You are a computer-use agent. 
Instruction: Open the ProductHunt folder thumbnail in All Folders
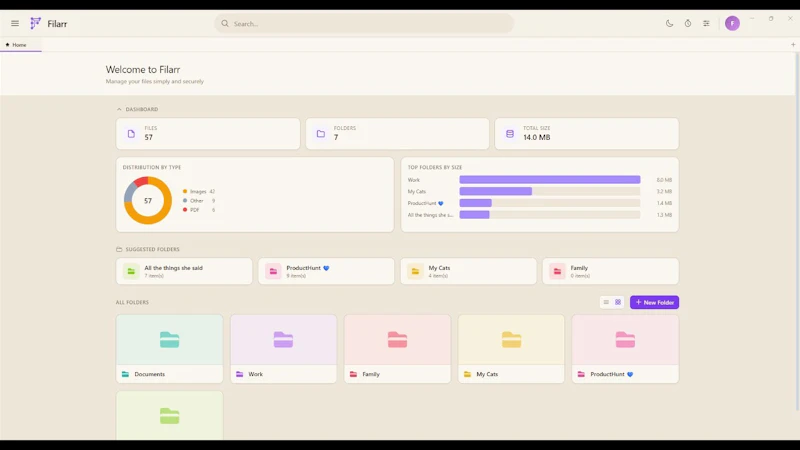(625, 340)
